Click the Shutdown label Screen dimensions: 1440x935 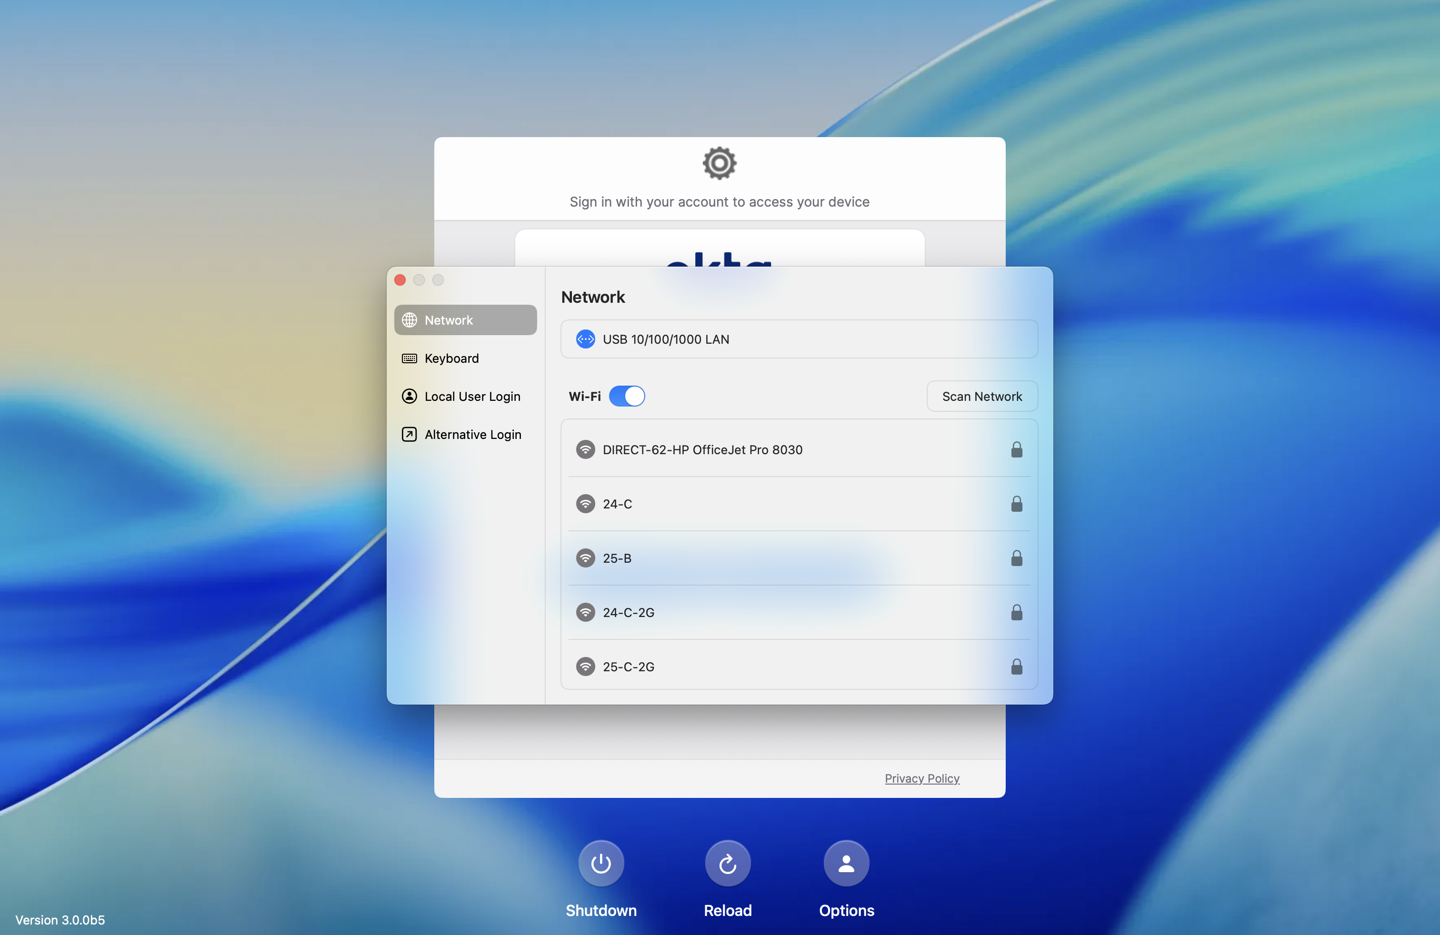(601, 910)
